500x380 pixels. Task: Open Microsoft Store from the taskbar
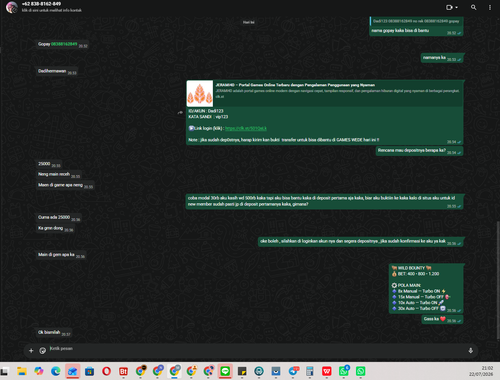(x=89, y=371)
